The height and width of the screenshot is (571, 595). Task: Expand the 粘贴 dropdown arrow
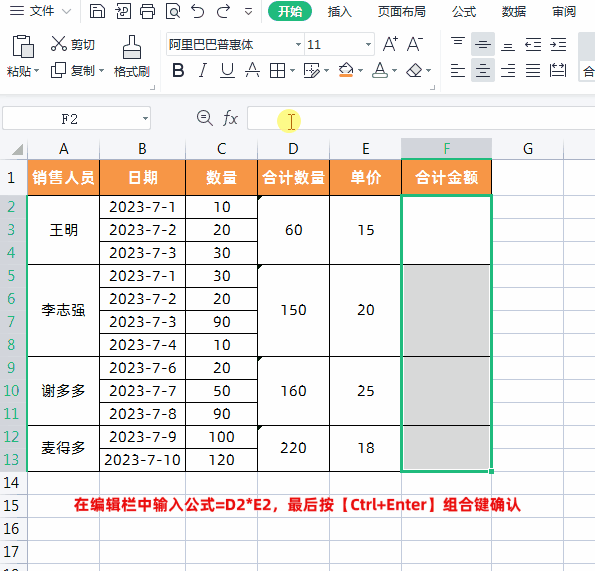pos(36,71)
